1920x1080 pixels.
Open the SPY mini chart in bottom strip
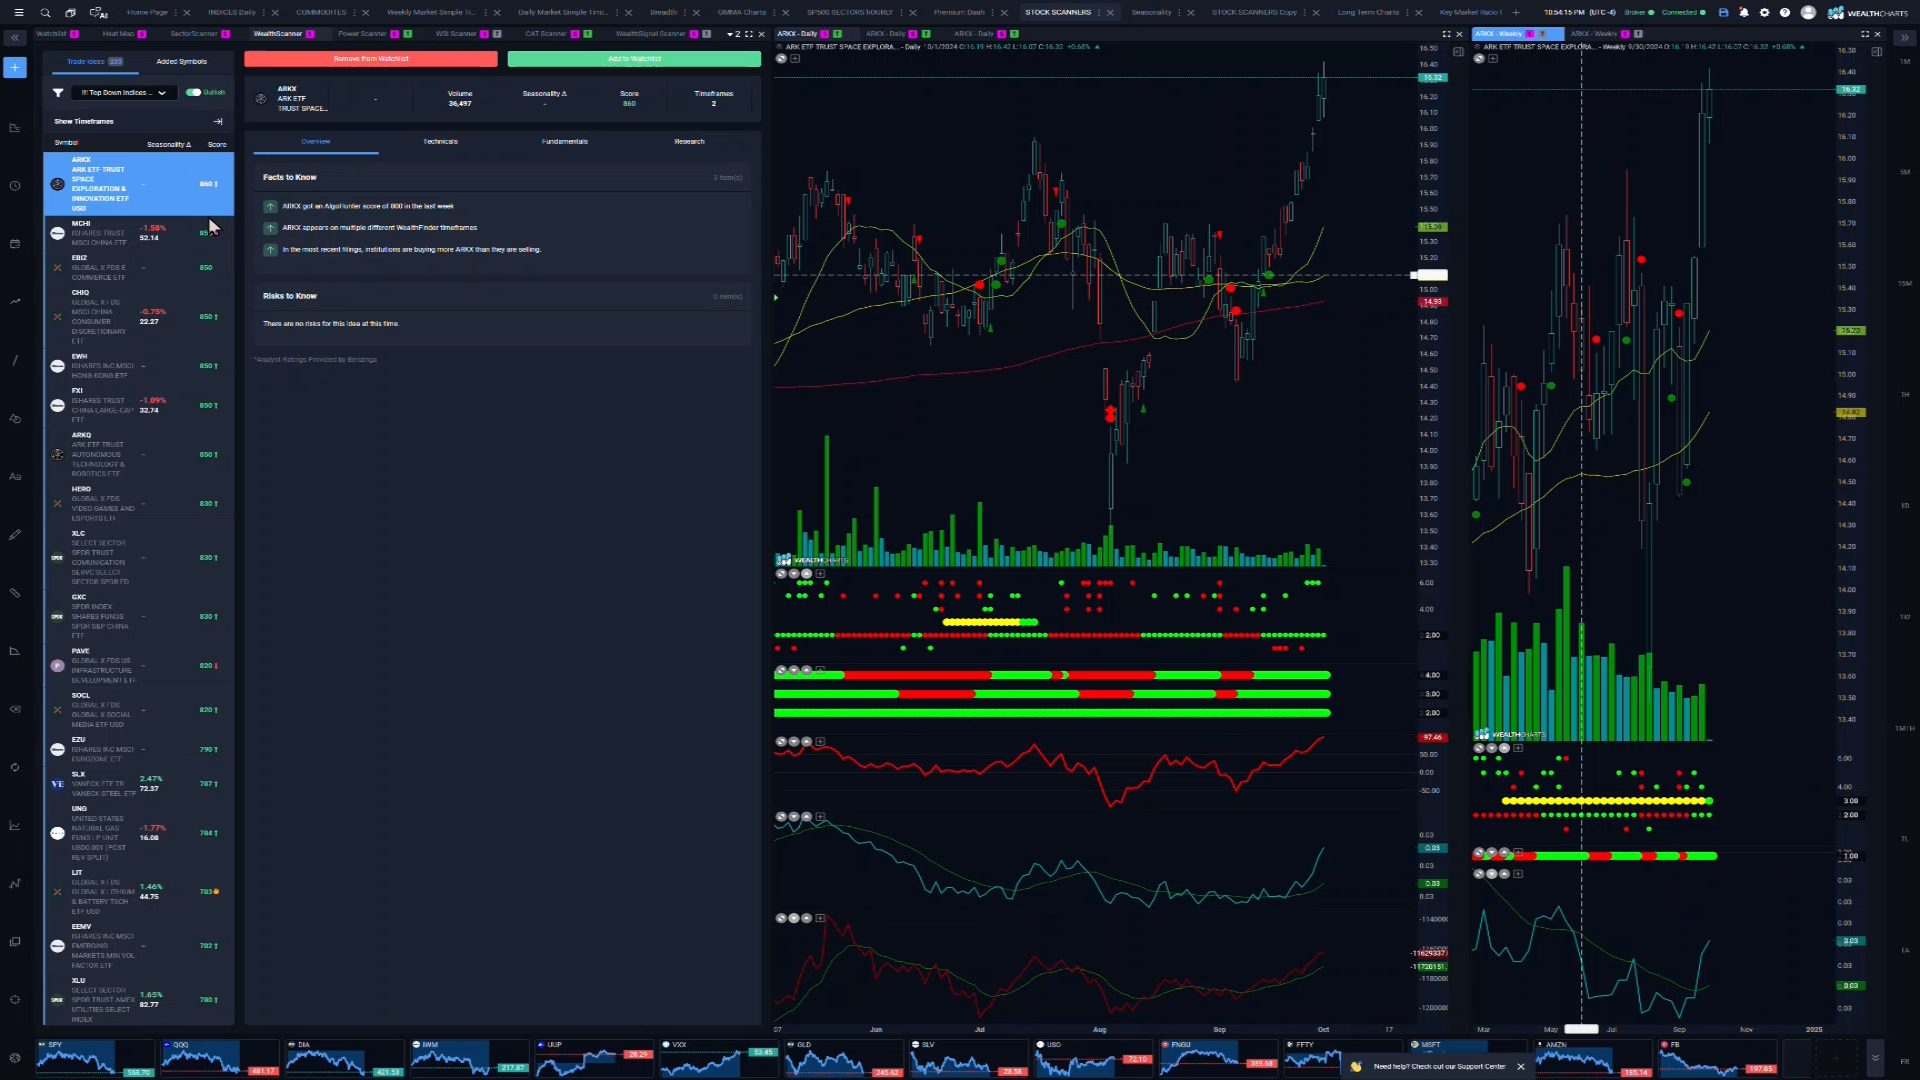coord(95,1058)
